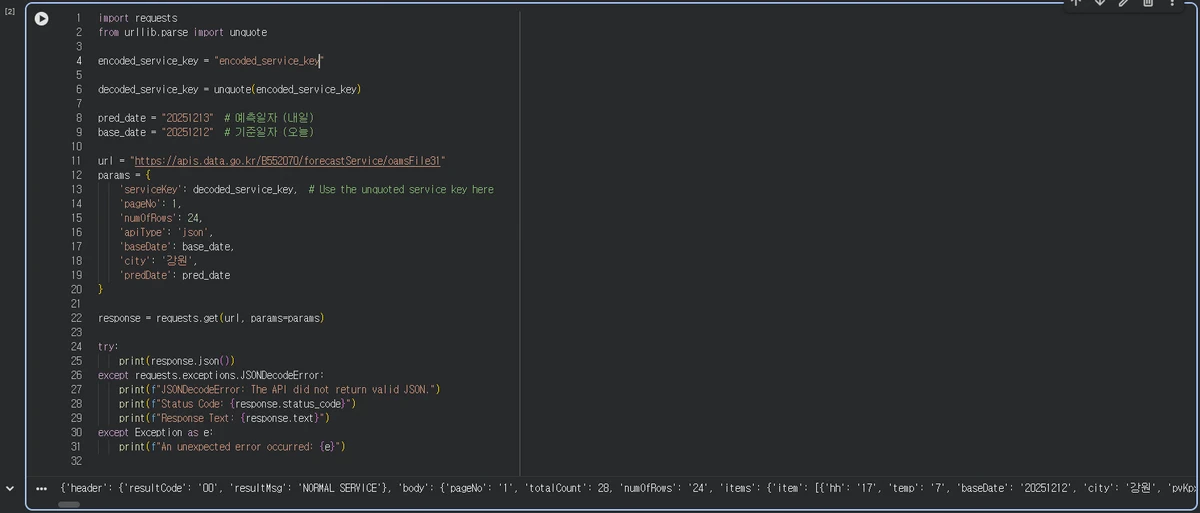
Task: Click the [2] execution count indicator
Action: (10, 12)
